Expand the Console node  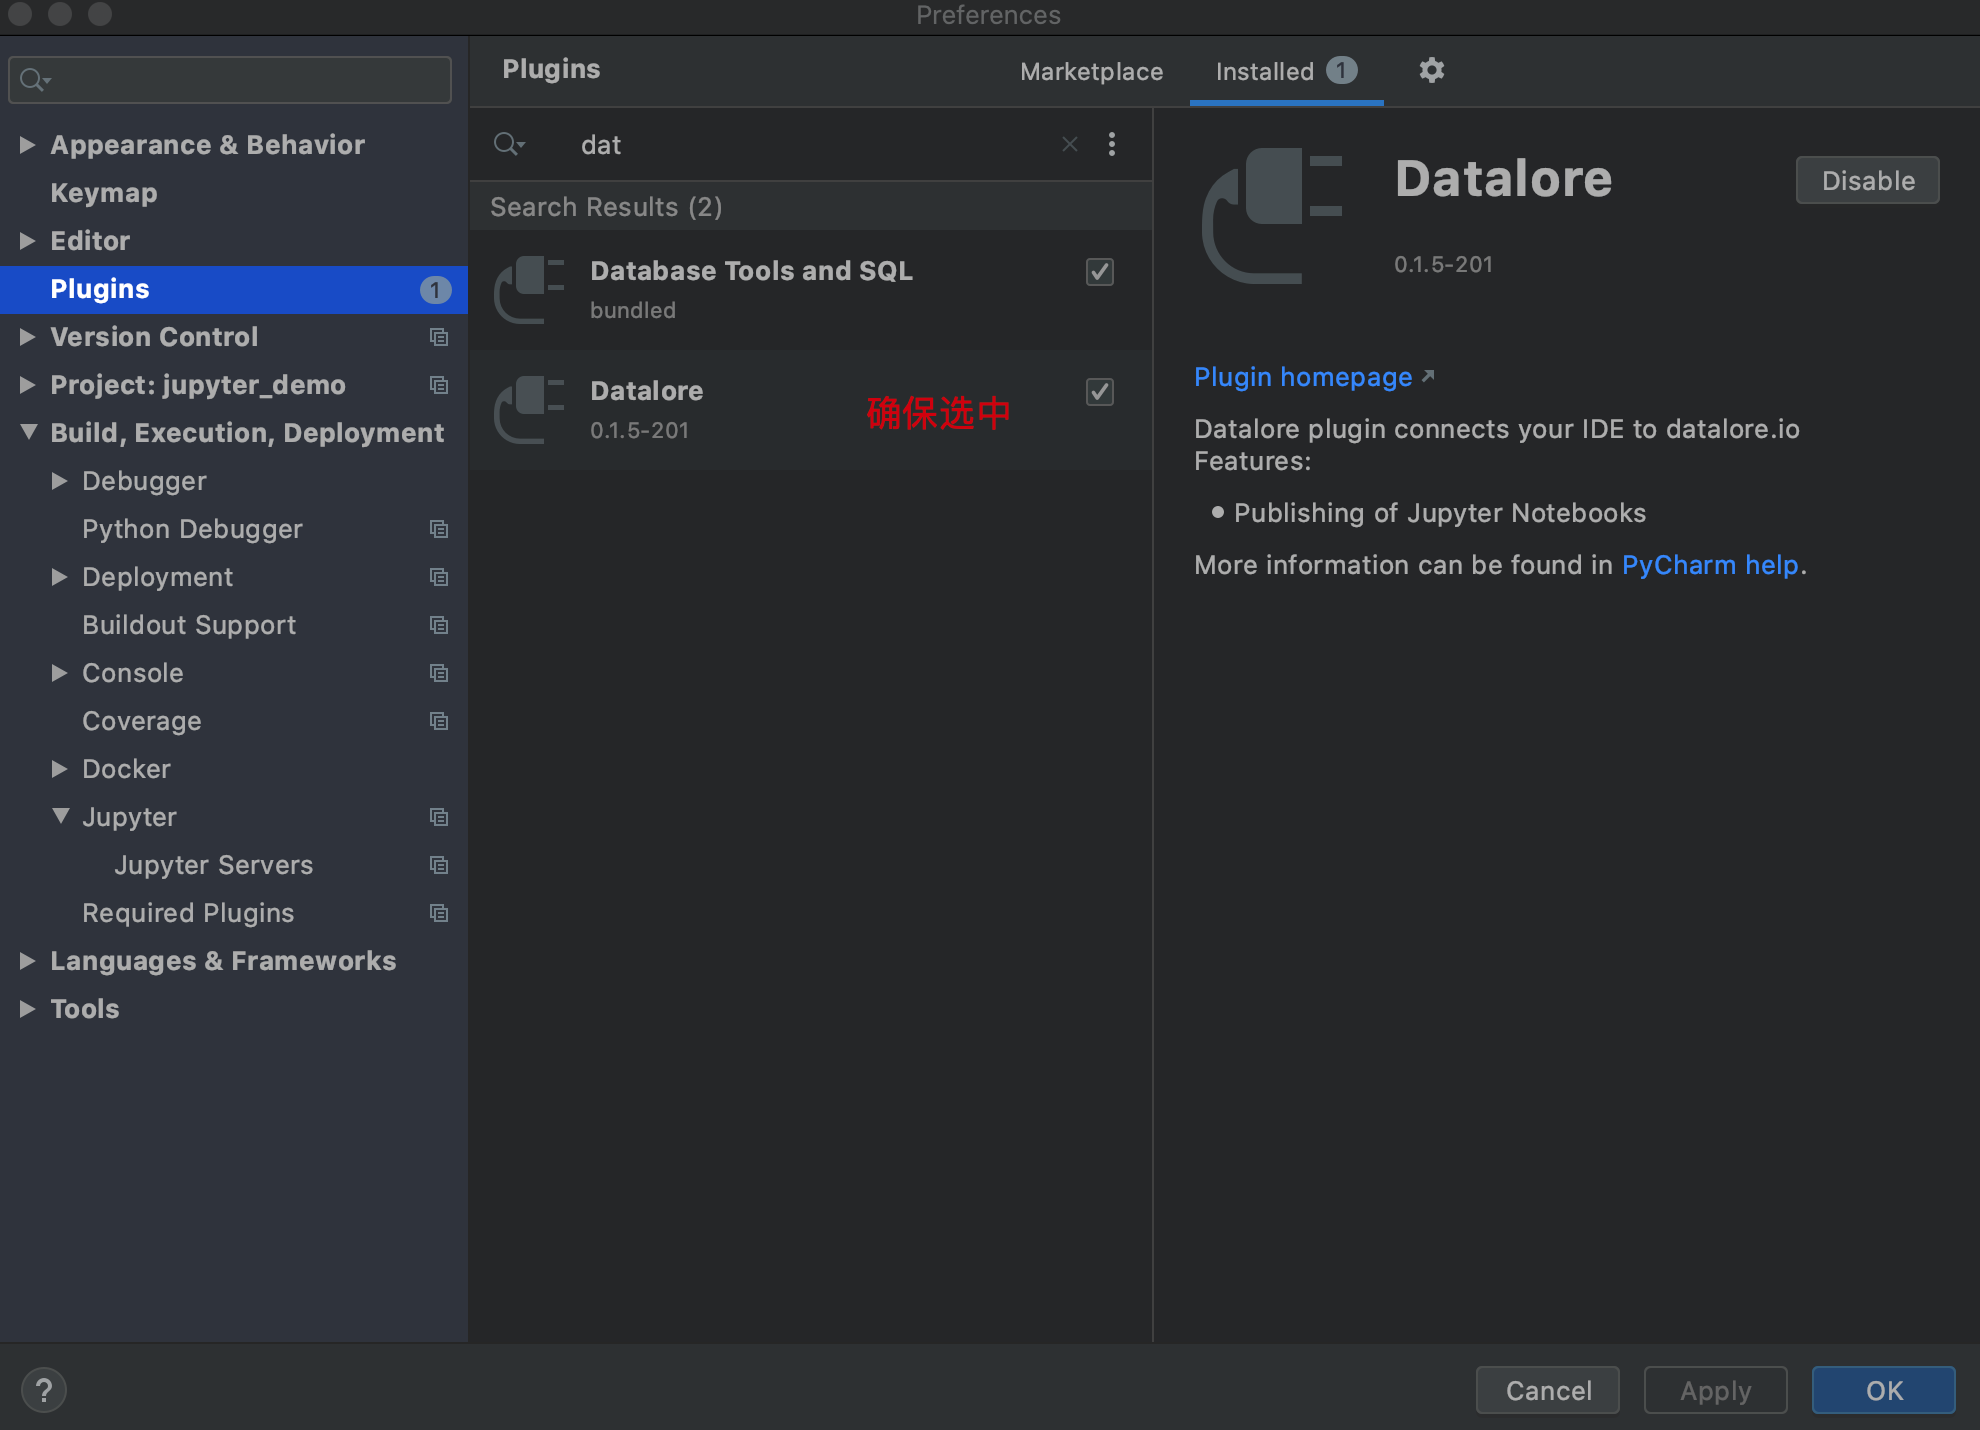[59, 673]
